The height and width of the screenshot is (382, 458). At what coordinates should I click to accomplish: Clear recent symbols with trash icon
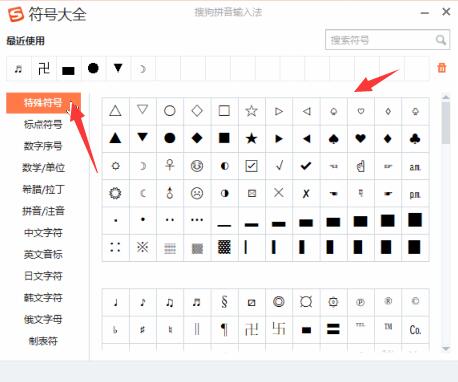pyautogui.click(x=442, y=68)
